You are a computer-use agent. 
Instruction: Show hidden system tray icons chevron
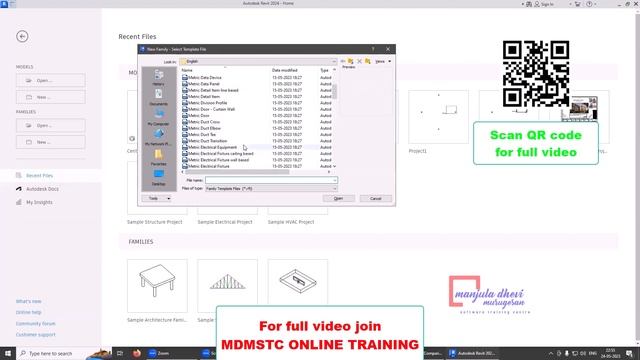coord(551,353)
